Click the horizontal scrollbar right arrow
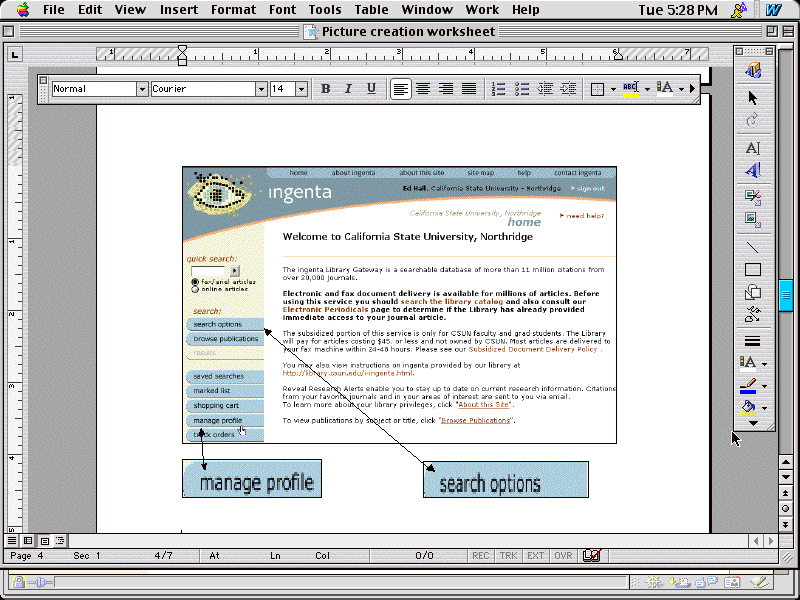 pos(771,541)
